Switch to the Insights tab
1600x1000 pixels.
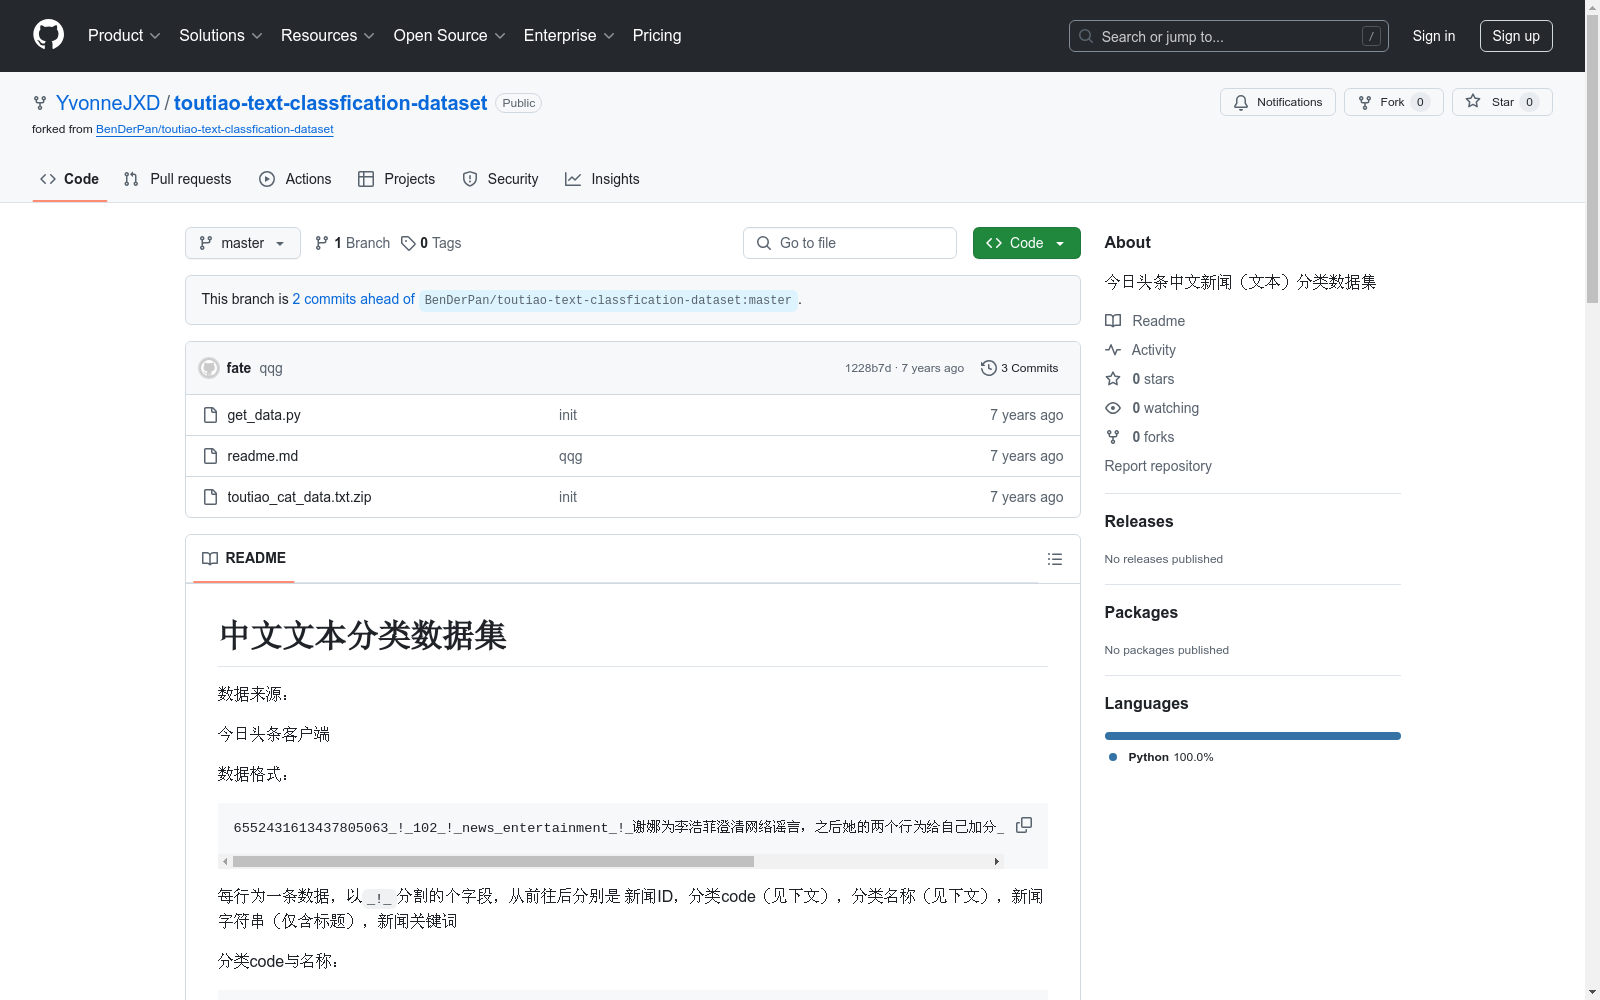(602, 179)
